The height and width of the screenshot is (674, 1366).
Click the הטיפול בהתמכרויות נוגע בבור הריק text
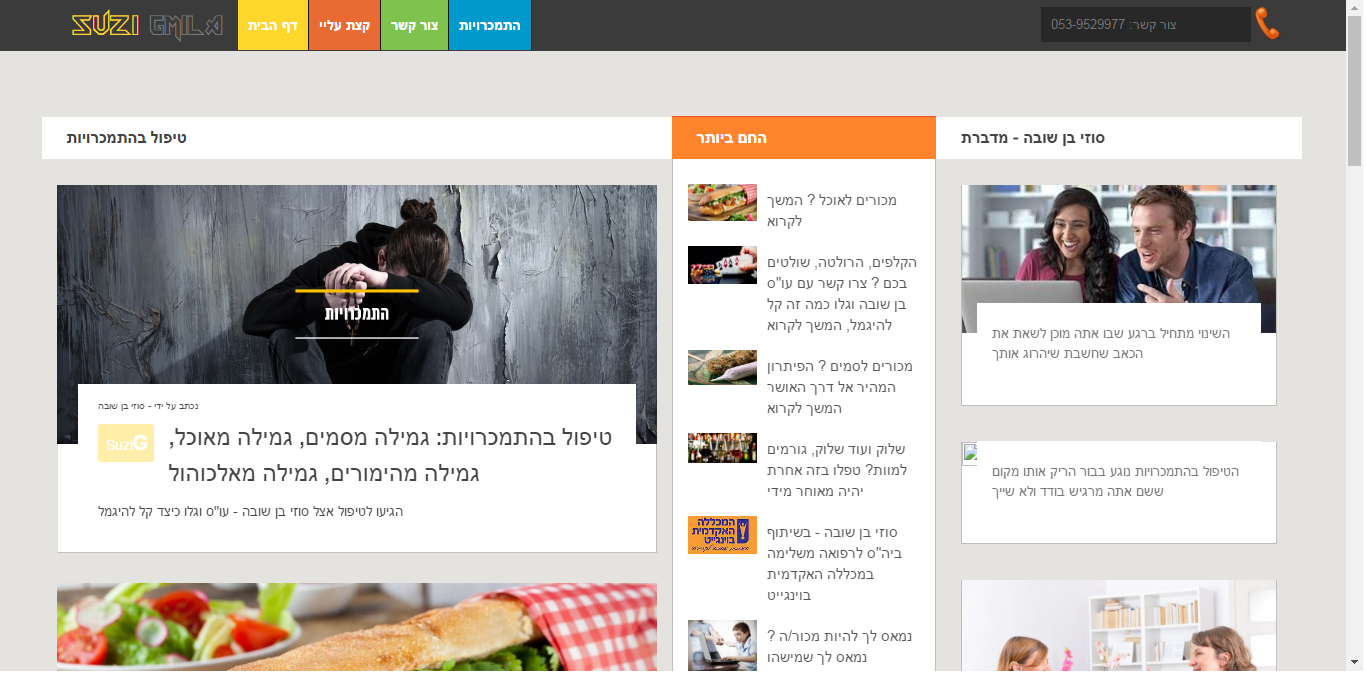(x=1115, y=481)
